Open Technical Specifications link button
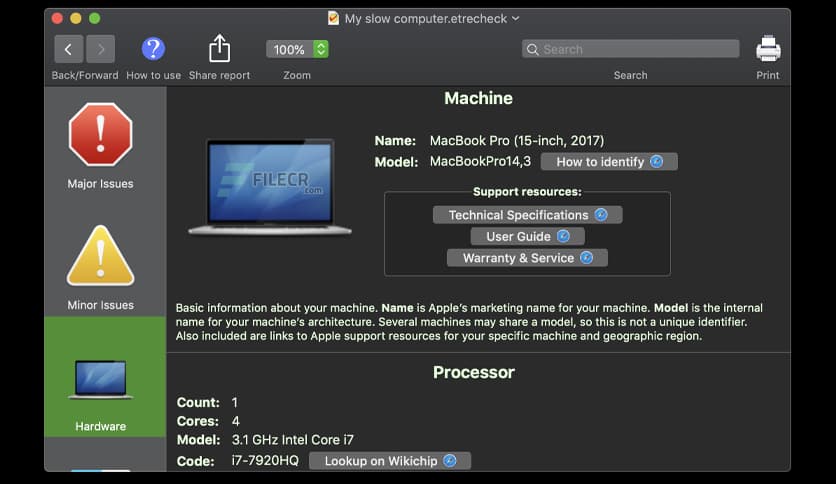836x484 pixels. pos(527,215)
